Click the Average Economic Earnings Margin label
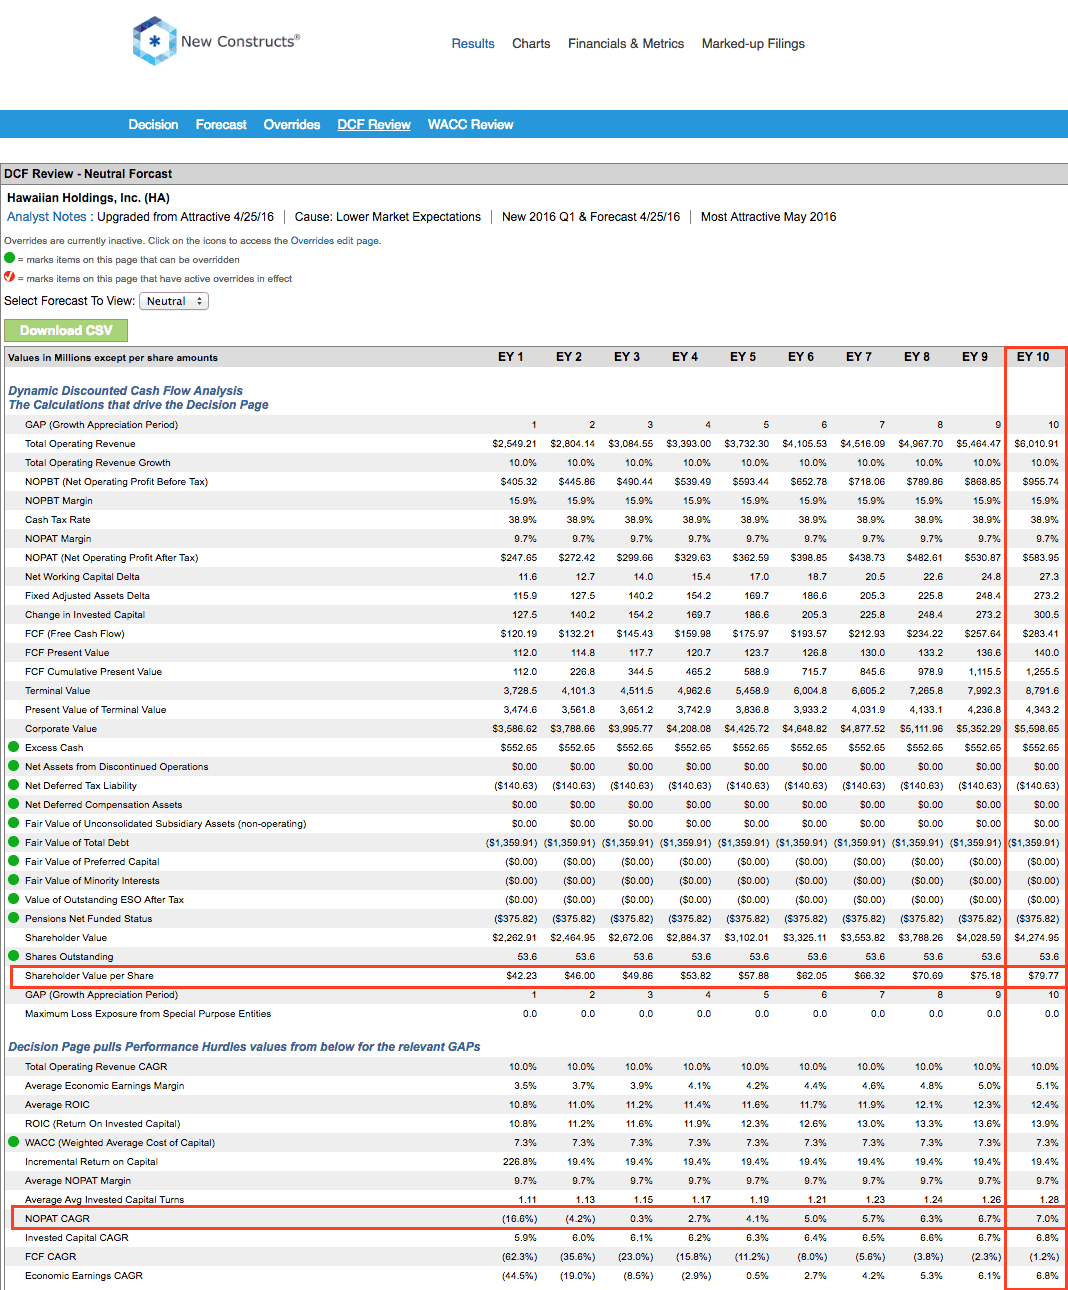1068x1290 pixels. tap(104, 1085)
